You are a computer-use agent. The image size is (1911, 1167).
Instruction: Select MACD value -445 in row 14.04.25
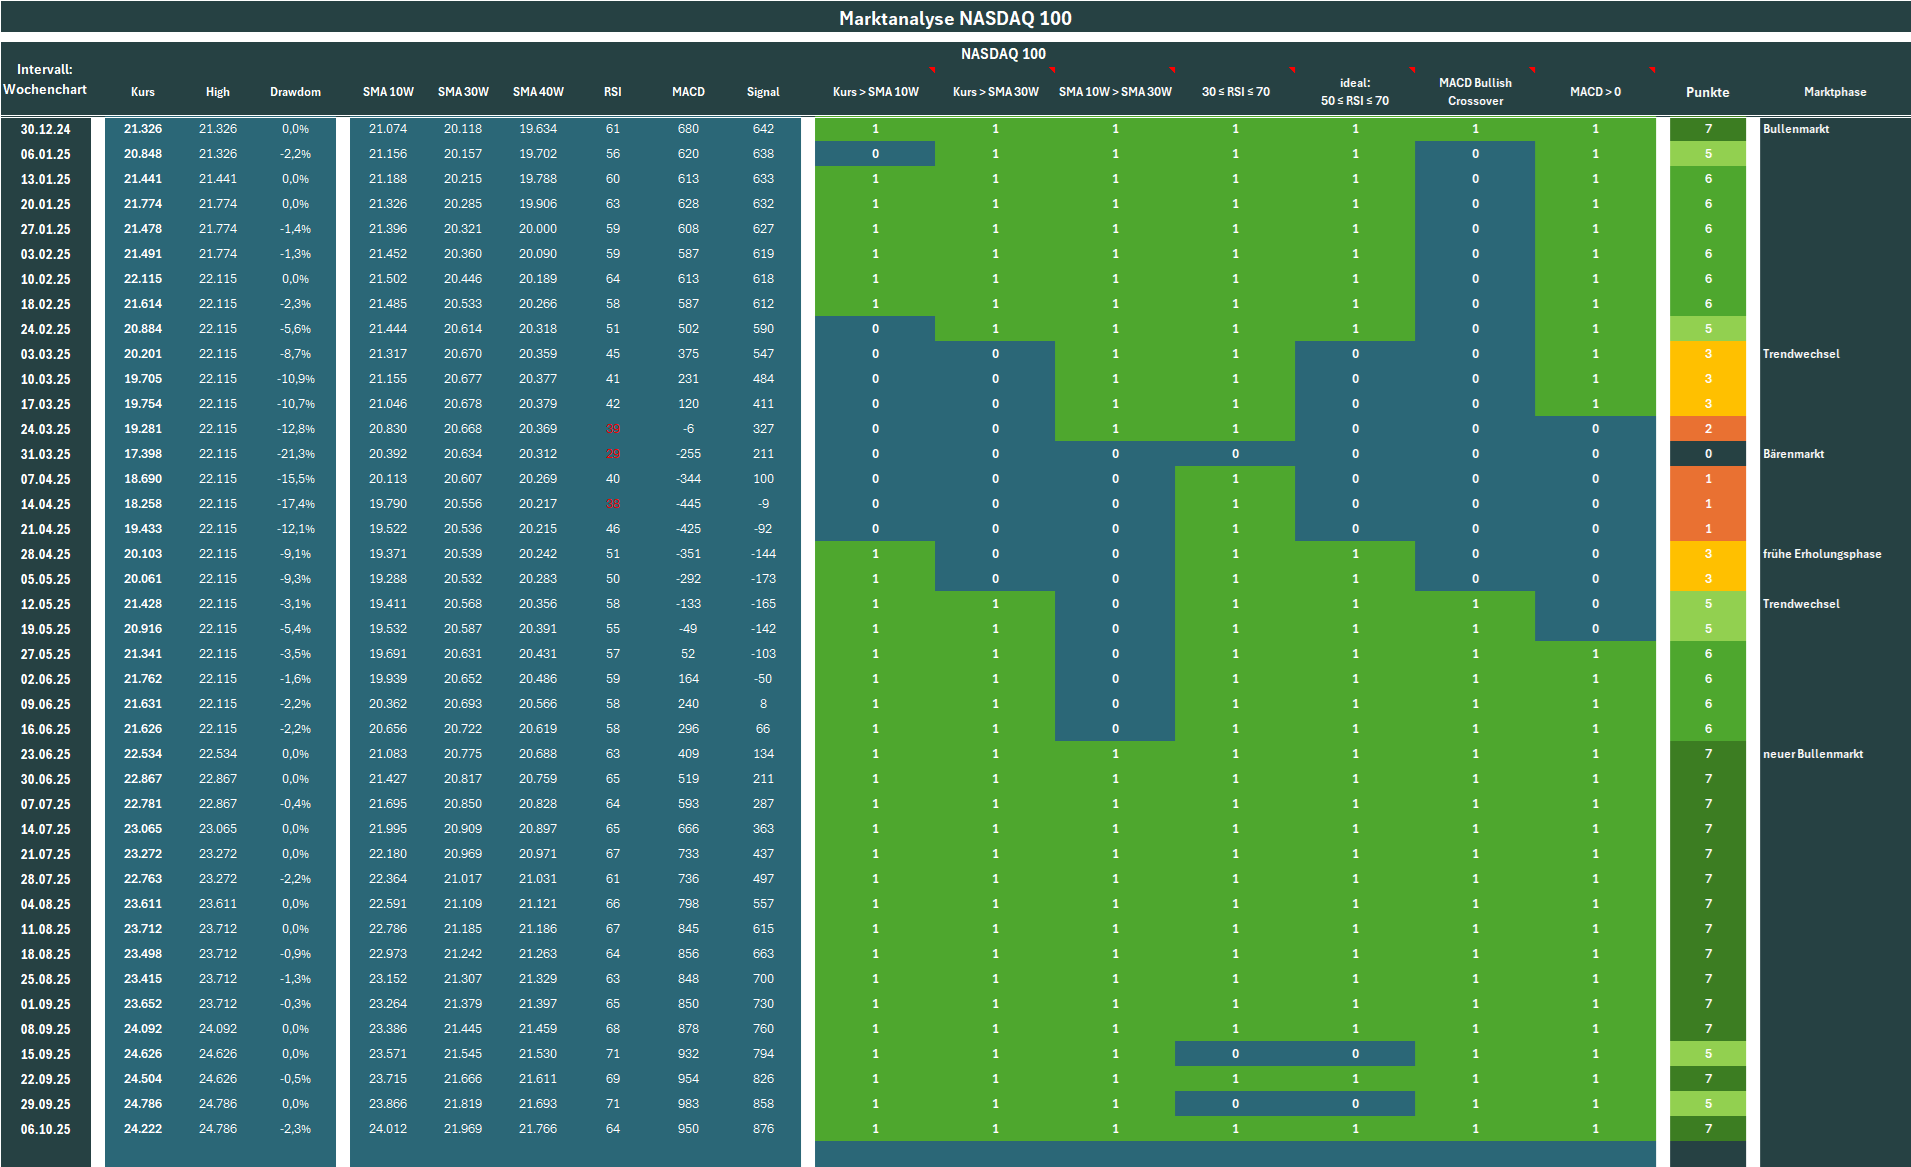click(x=688, y=504)
